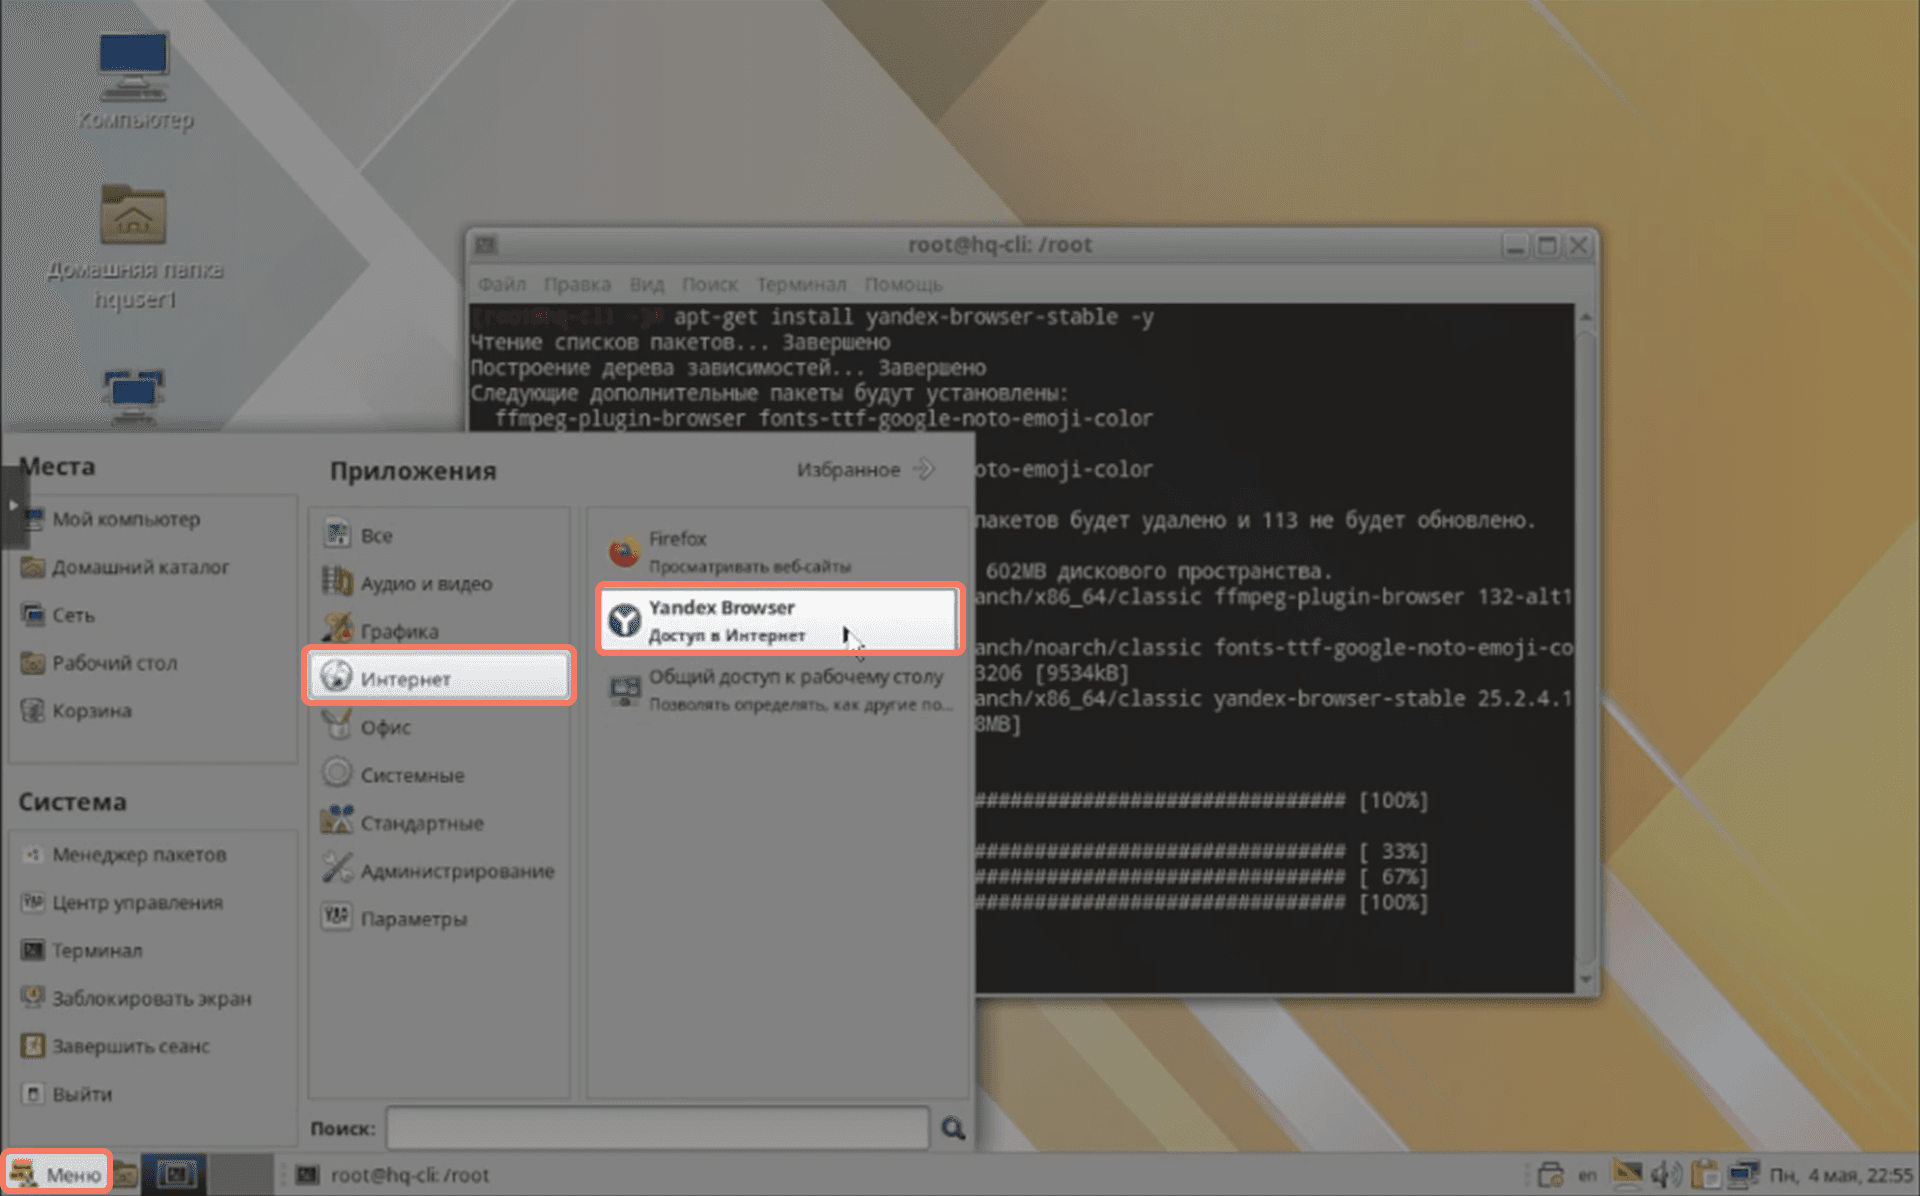Open the terminal window menu icon in title bar
This screenshot has height=1196, width=1920.
click(x=486, y=245)
